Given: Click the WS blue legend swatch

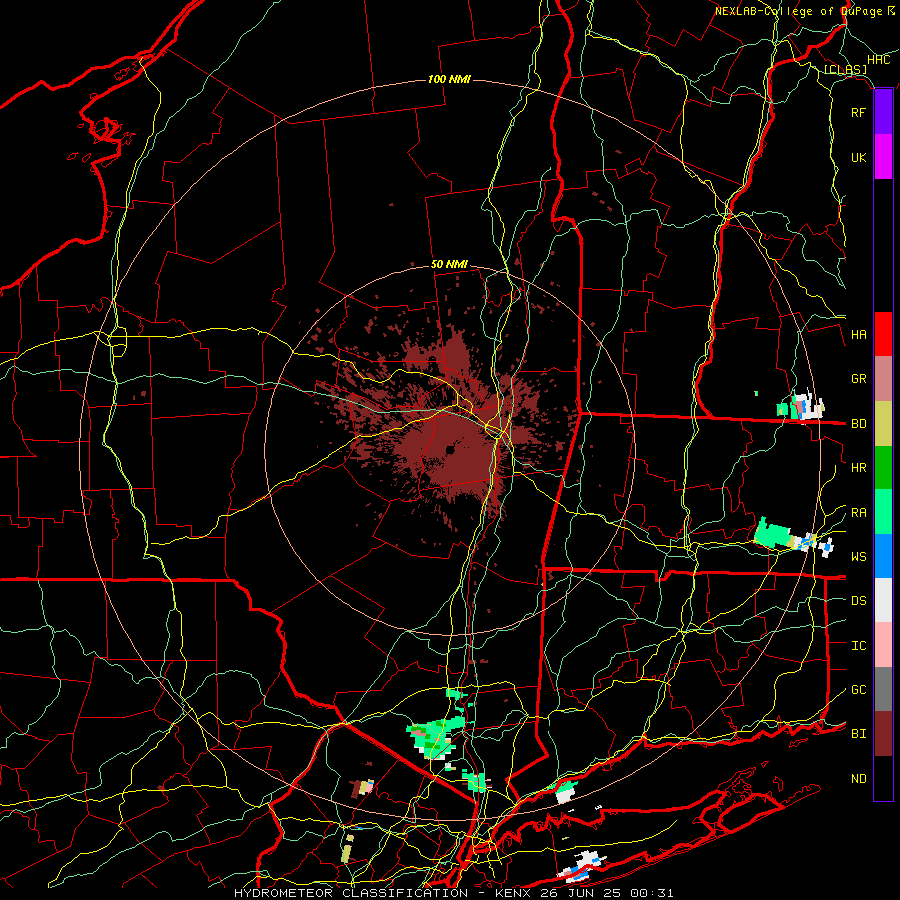Looking at the screenshot, I should (883, 556).
